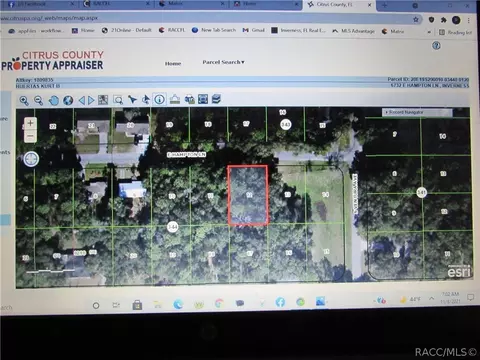
Task: Click the 343 block number circle
Action: [x=286, y=125]
